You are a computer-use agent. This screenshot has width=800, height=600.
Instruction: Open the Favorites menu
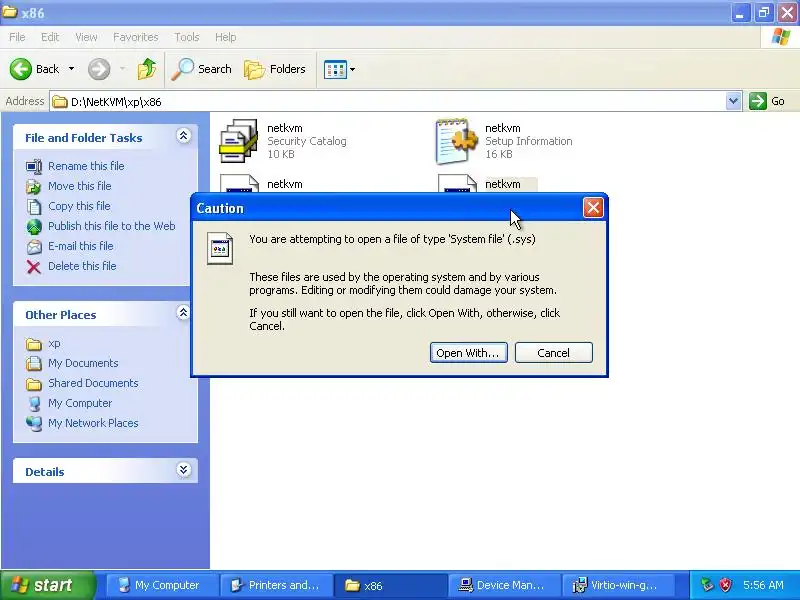click(x=135, y=37)
